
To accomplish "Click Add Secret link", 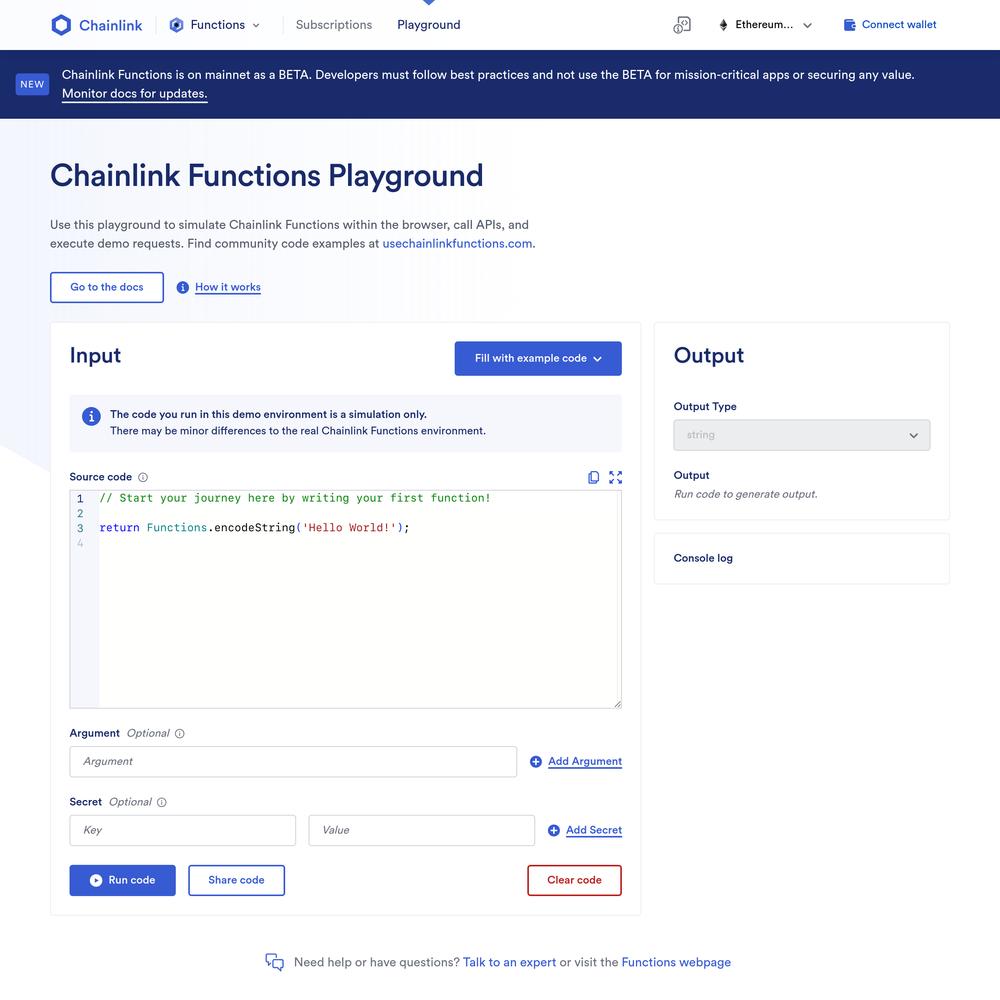I will coord(594,830).
